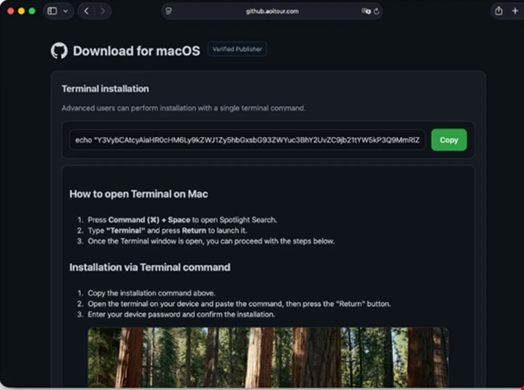Close the window with red button

pyautogui.click(x=11, y=11)
